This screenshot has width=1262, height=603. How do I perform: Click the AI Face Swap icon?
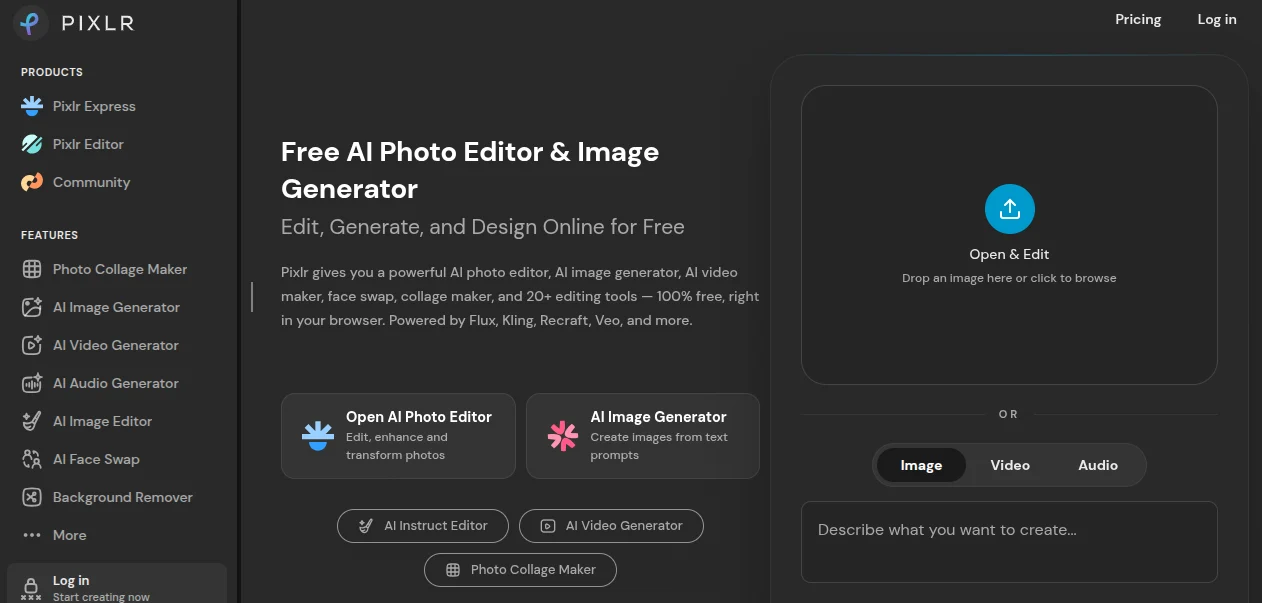pos(32,459)
